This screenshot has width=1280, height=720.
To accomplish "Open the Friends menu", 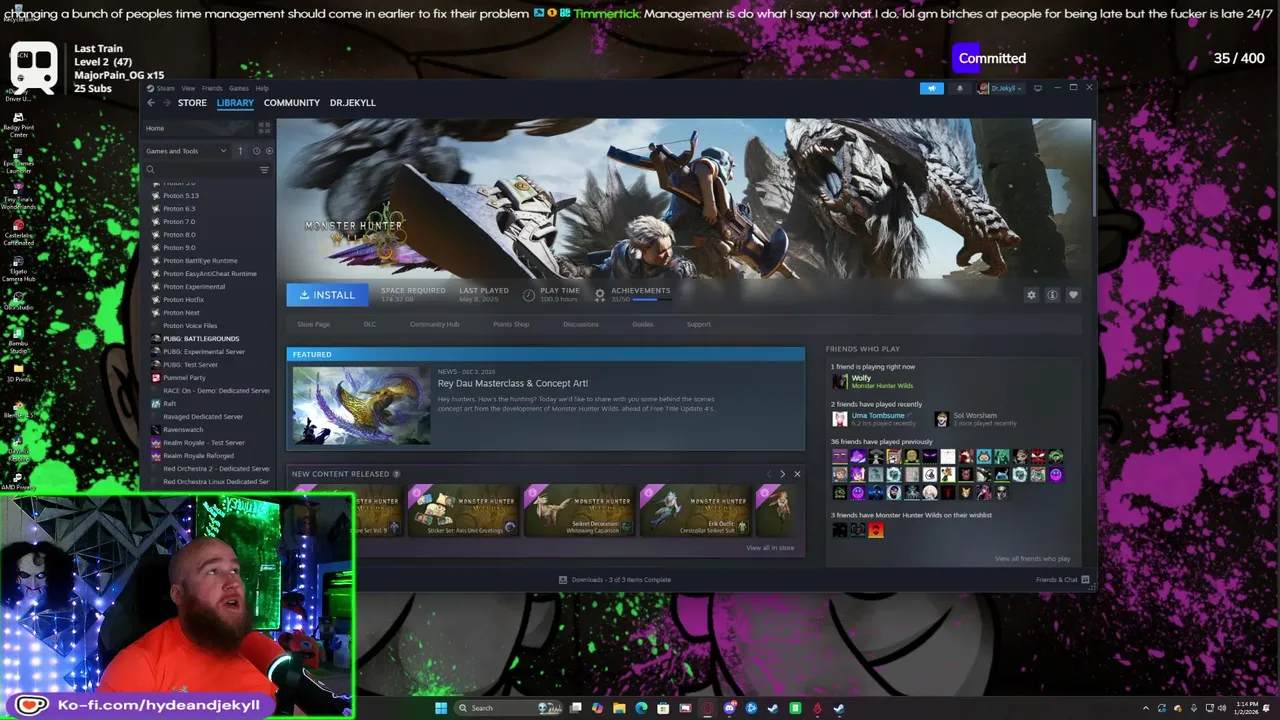I will (x=212, y=88).
